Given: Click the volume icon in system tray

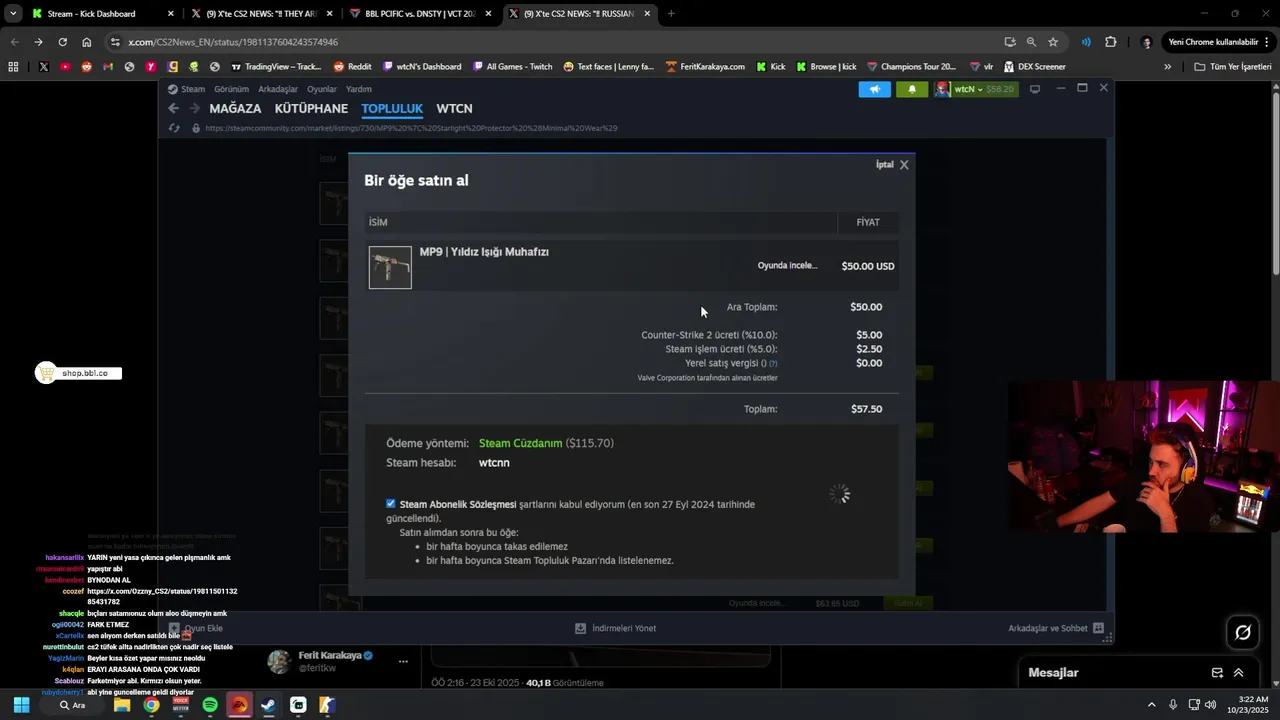Looking at the screenshot, I should tap(1211, 705).
